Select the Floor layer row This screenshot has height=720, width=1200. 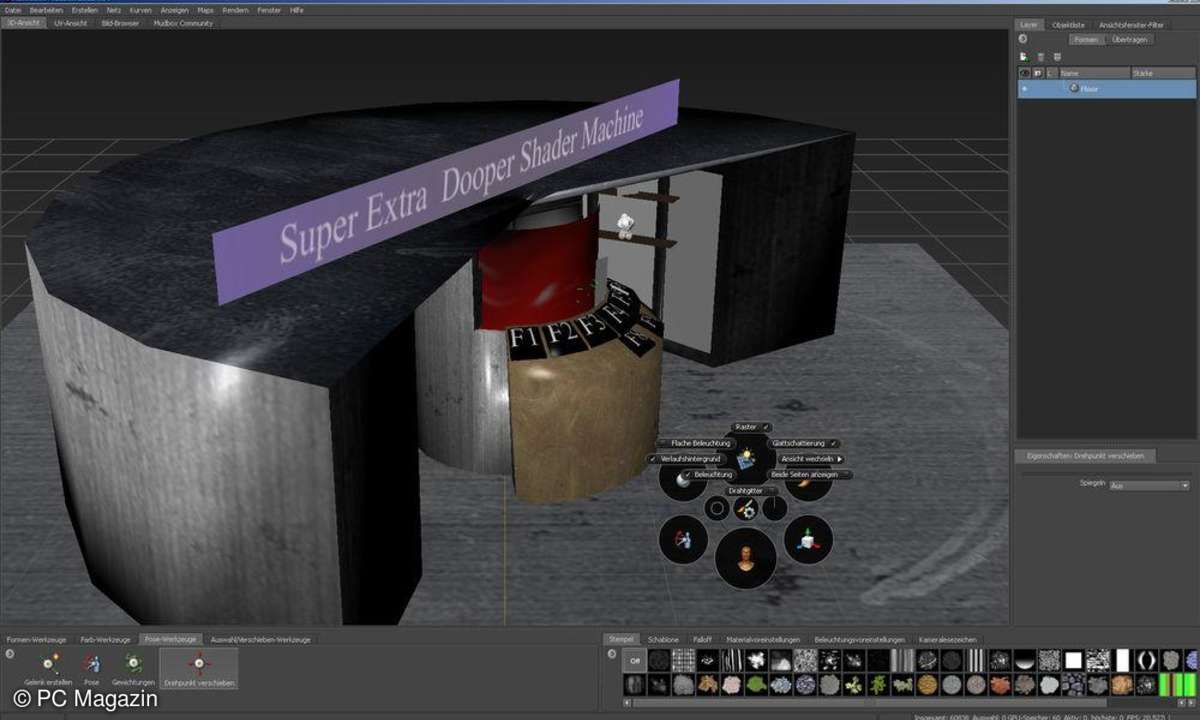click(x=1106, y=89)
